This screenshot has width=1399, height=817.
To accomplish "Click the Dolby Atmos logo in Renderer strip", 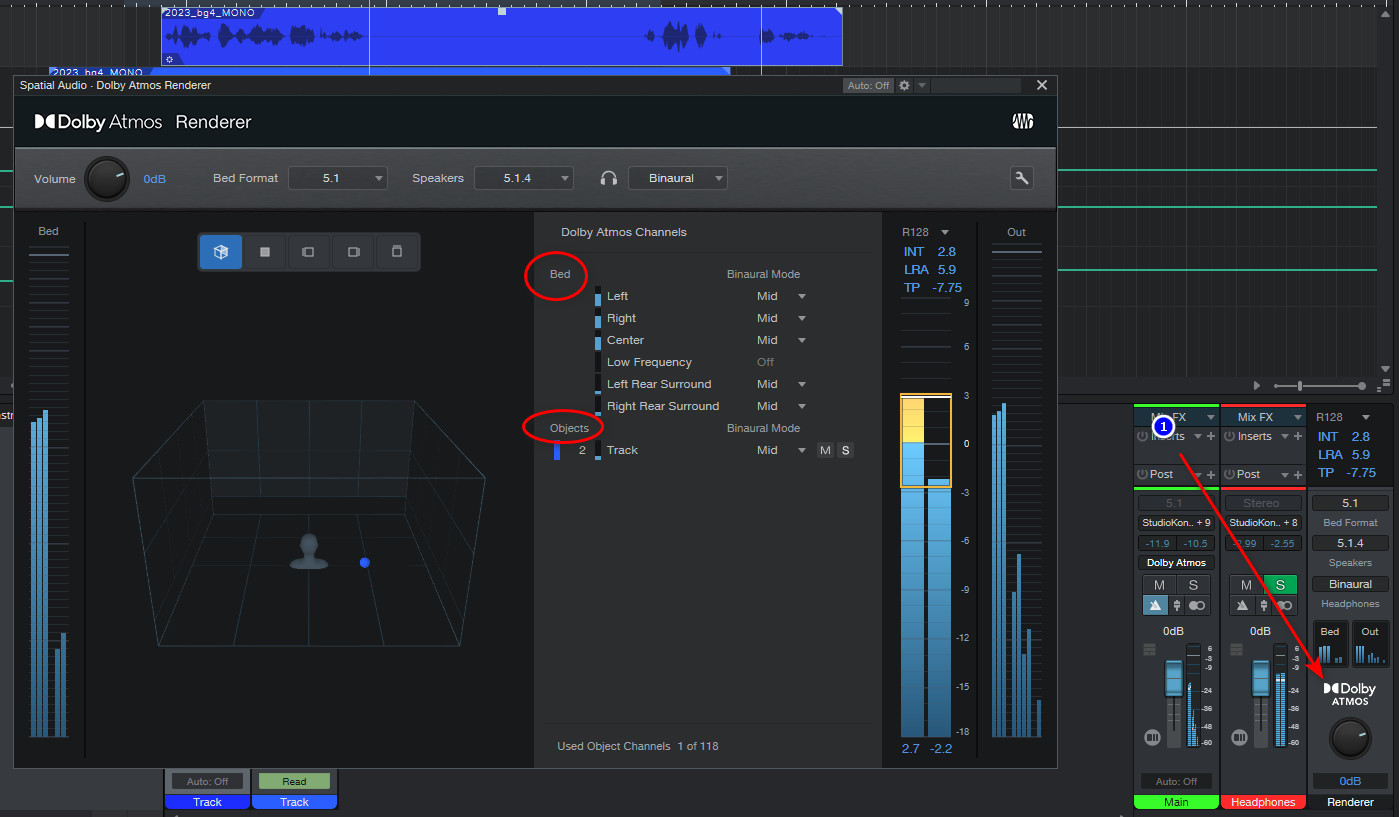I will point(1350,693).
